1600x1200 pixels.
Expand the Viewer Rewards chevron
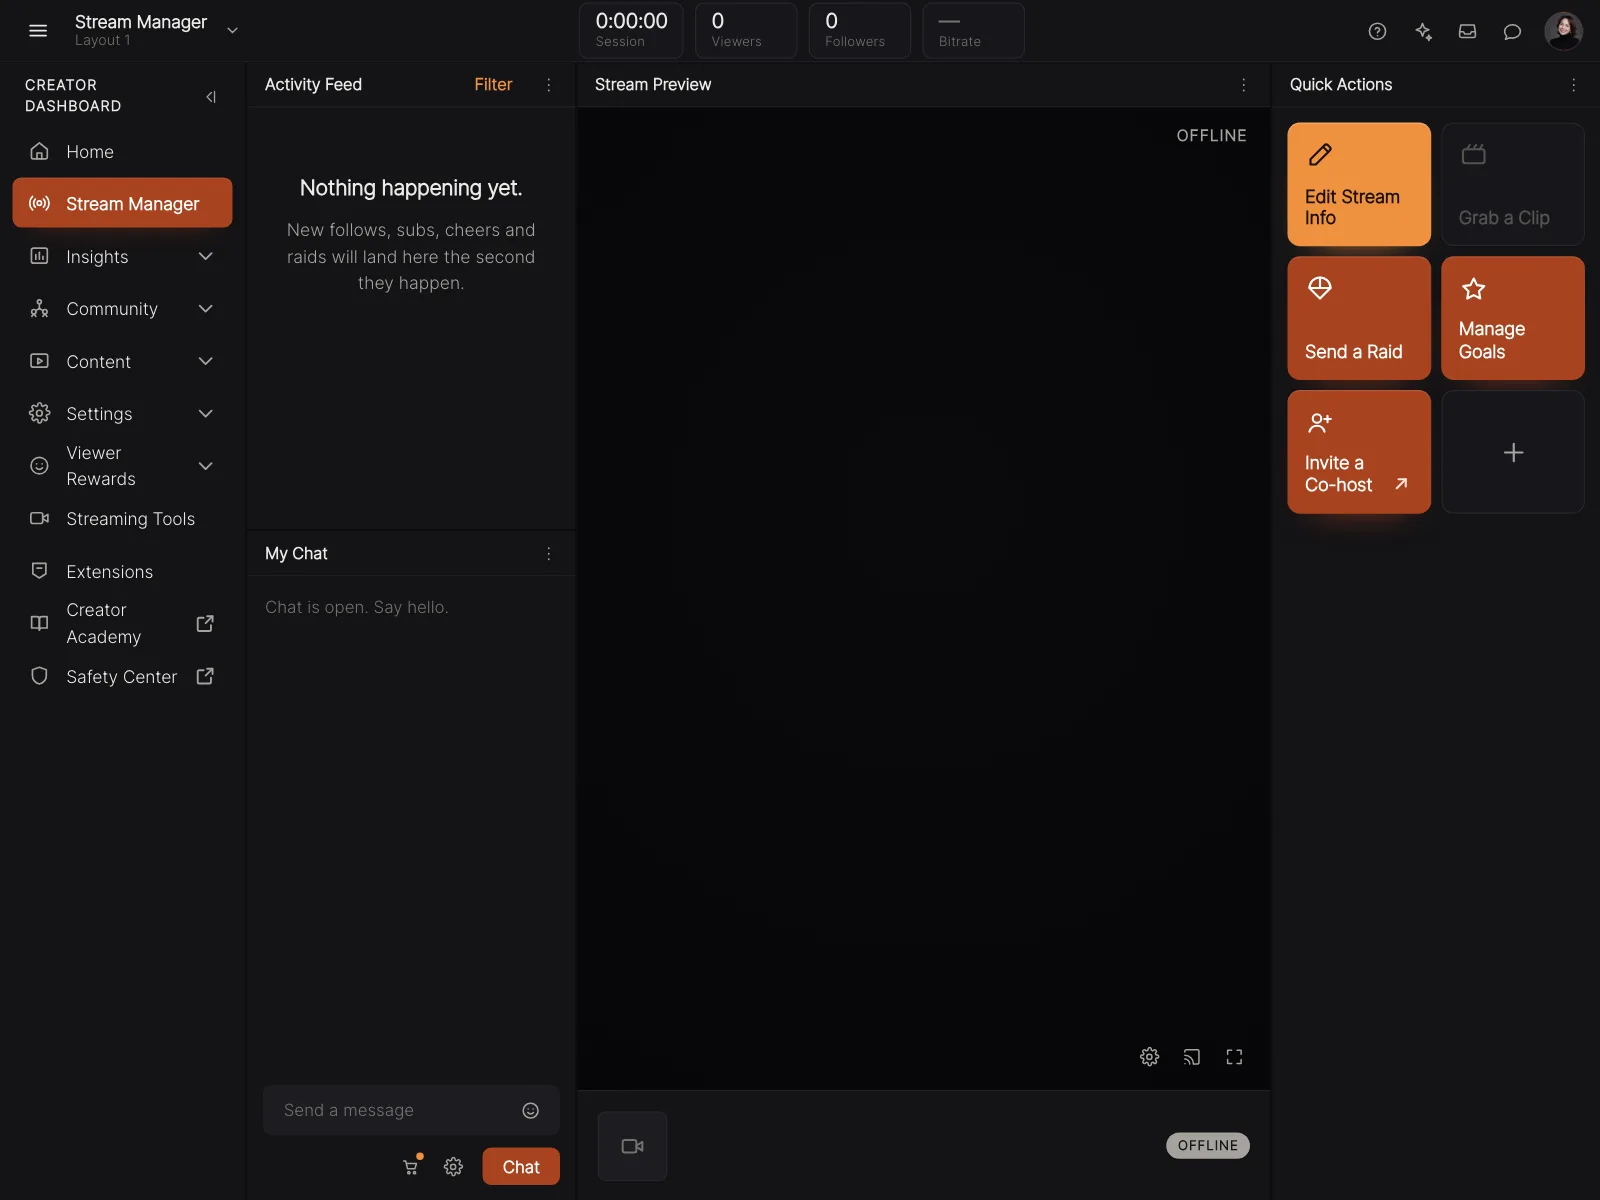205,466
